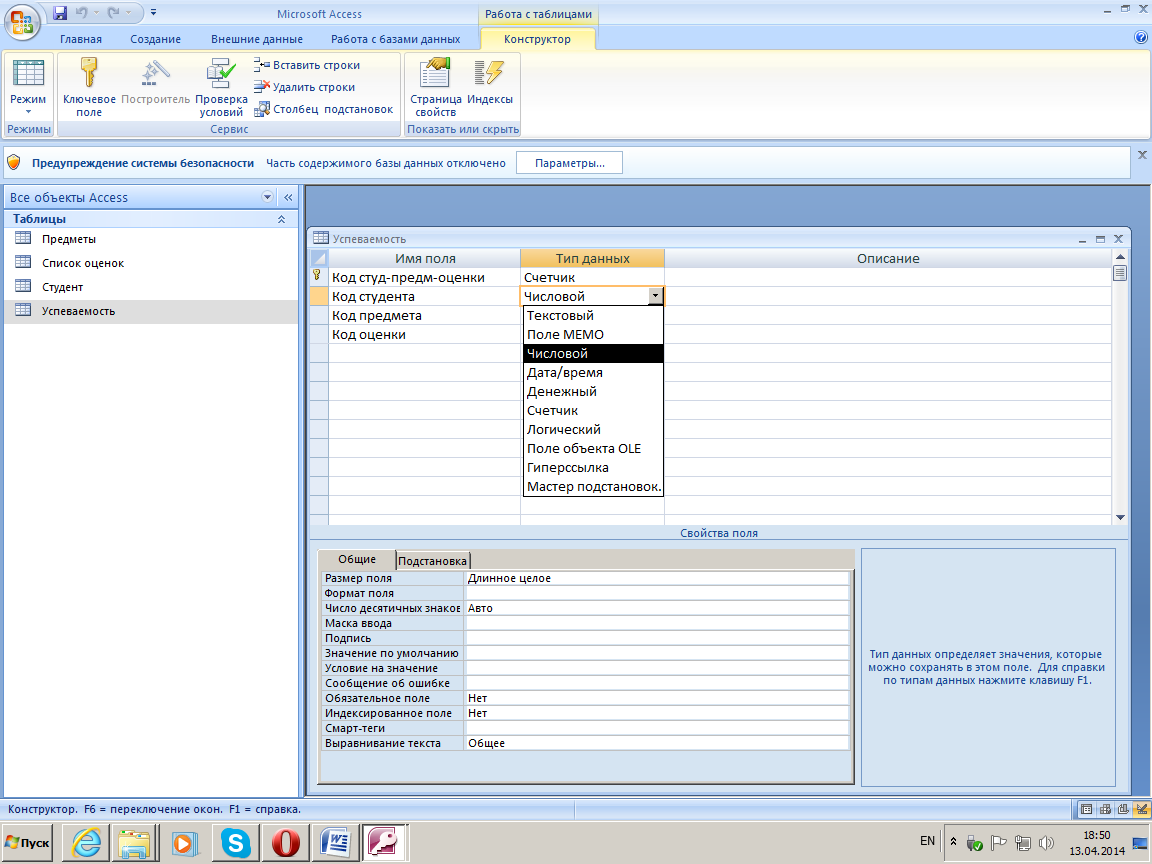Choose Логический data type
This screenshot has height=864, width=1152.
point(593,430)
